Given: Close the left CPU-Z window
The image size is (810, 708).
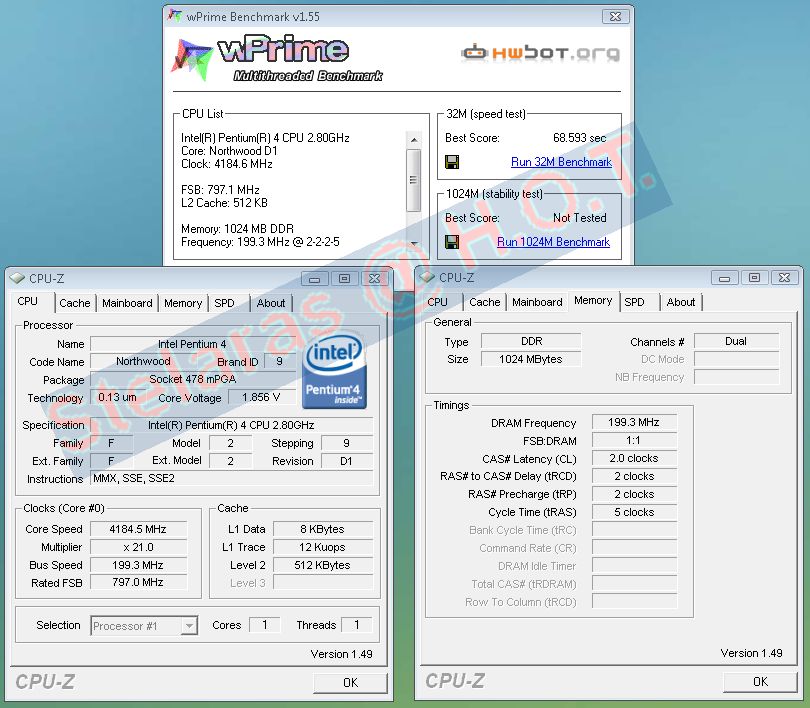Looking at the screenshot, I should pos(375,279).
